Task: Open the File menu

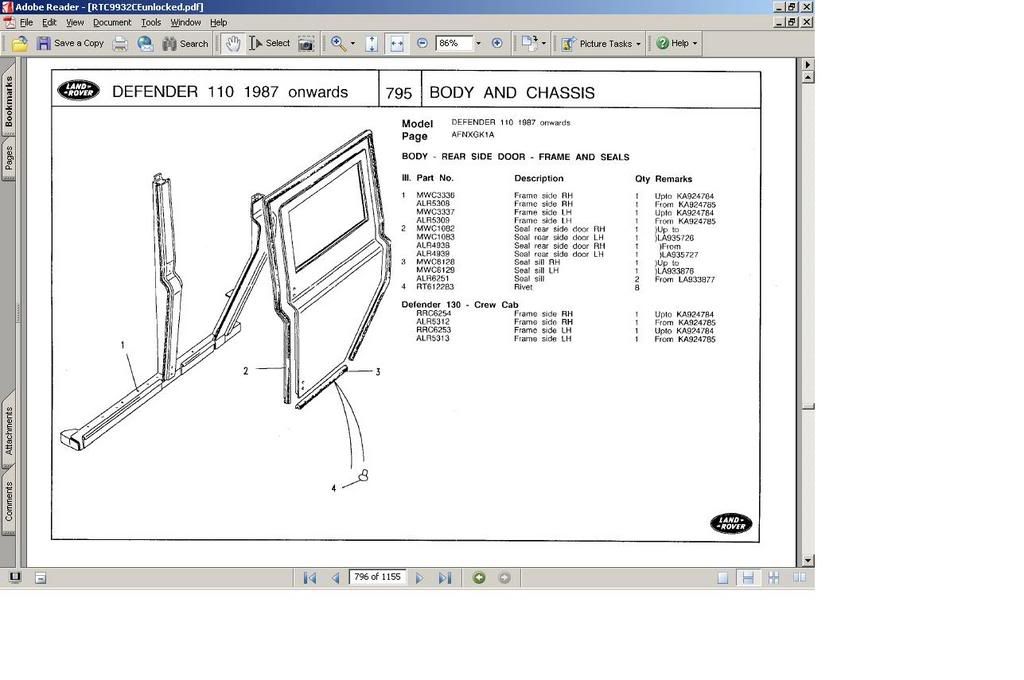Action: tap(26, 22)
